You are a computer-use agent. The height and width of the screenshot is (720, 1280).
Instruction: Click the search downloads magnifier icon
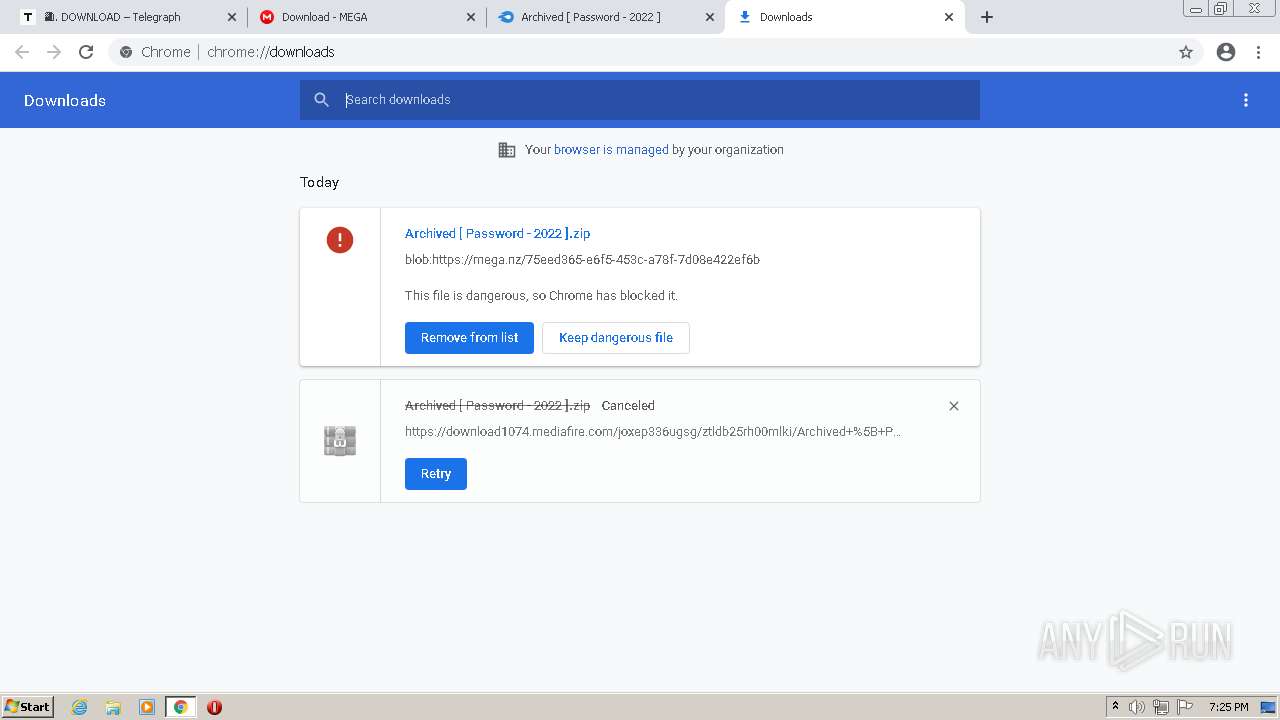(321, 100)
